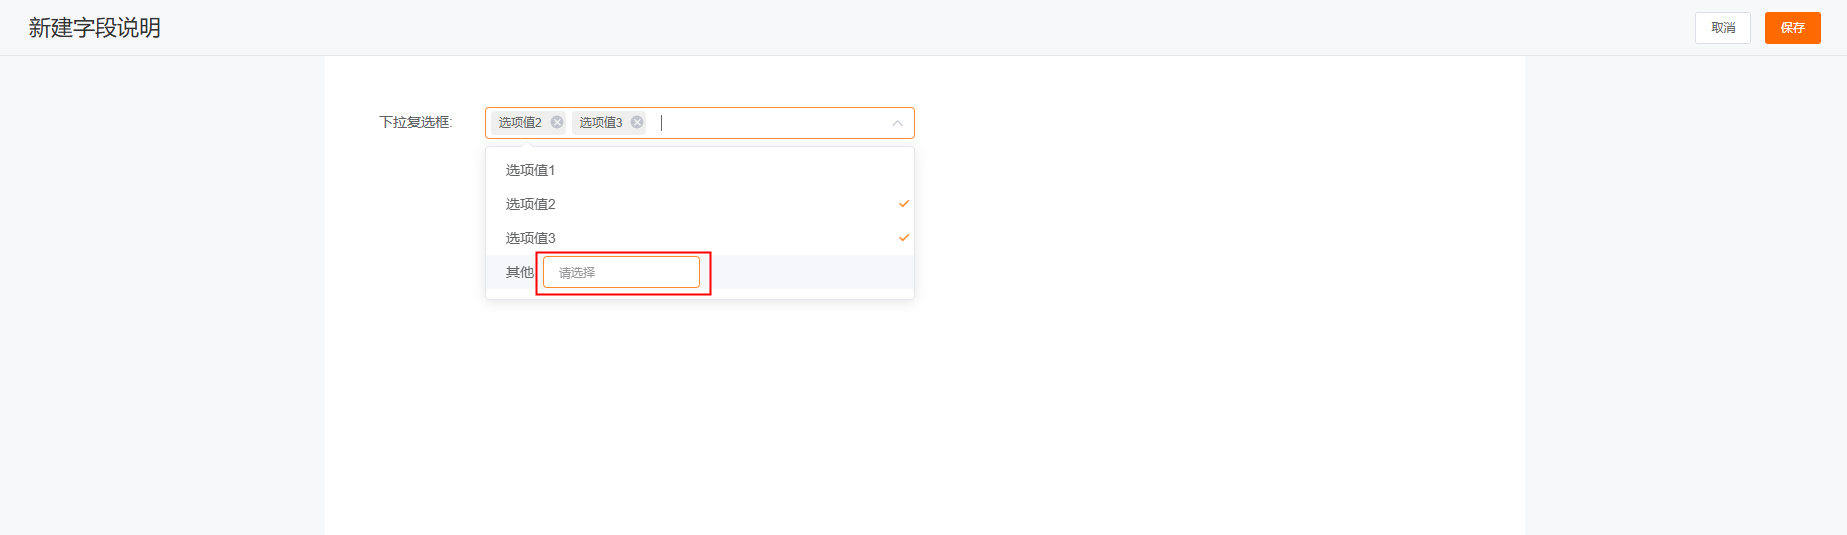
Task: Click the blank white form area below the dropdown list
Action: (925, 420)
